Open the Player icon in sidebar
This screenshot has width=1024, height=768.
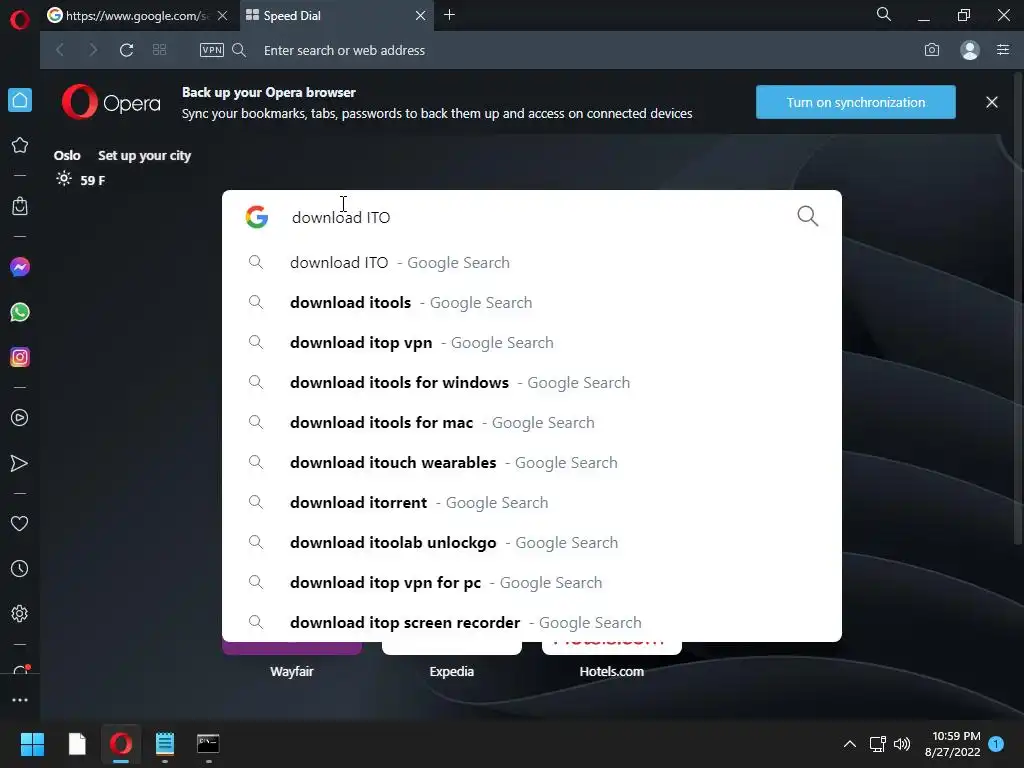[x=20, y=418]
